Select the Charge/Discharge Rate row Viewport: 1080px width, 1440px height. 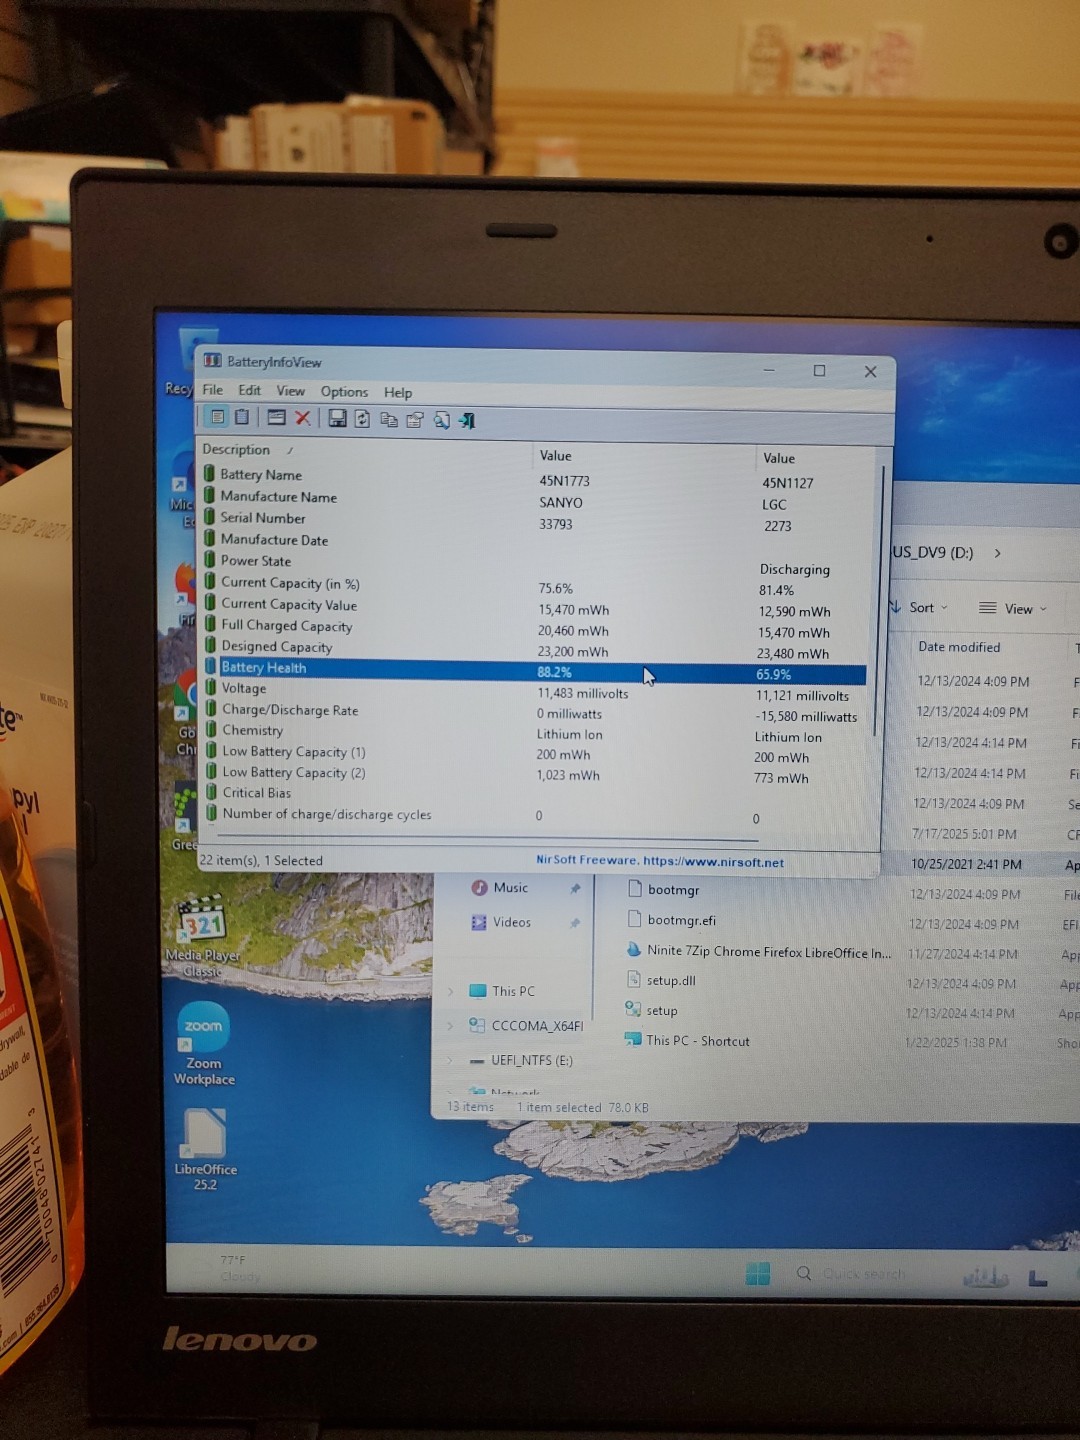[536, 712]
